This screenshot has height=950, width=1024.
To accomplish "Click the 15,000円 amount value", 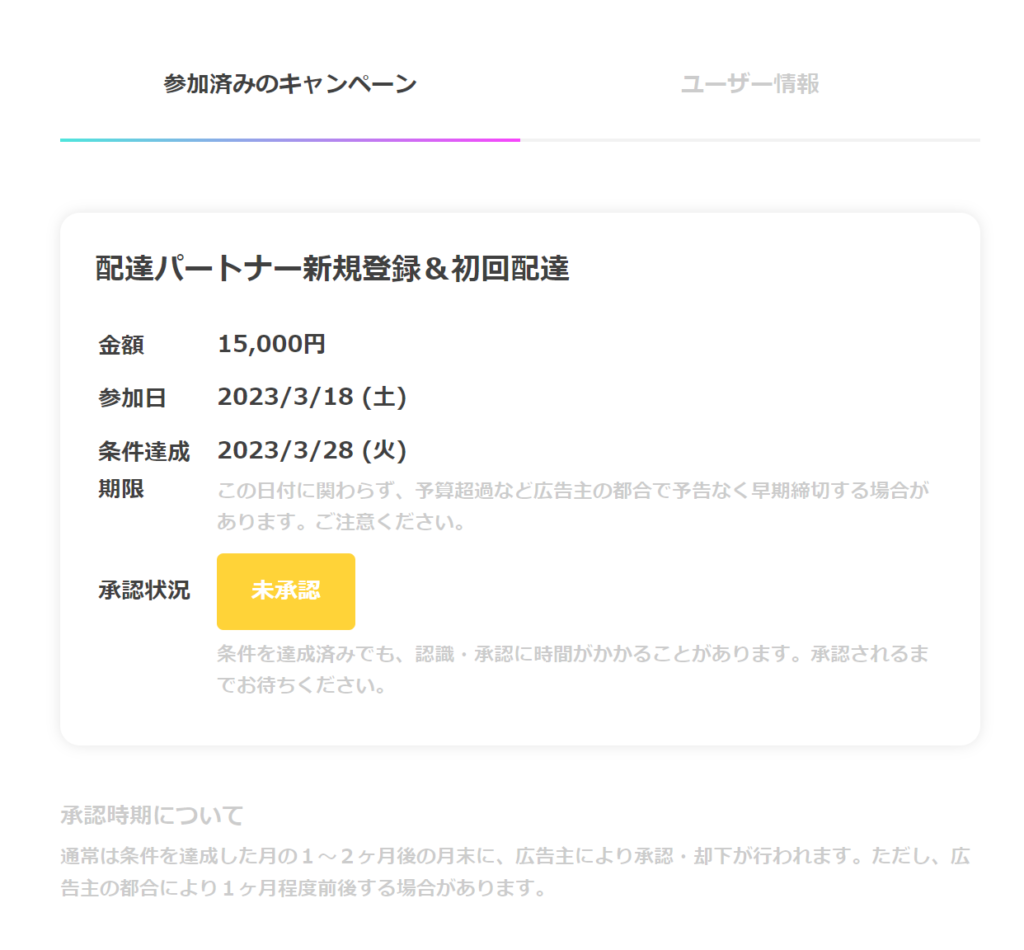I will [x=271, y=344].
